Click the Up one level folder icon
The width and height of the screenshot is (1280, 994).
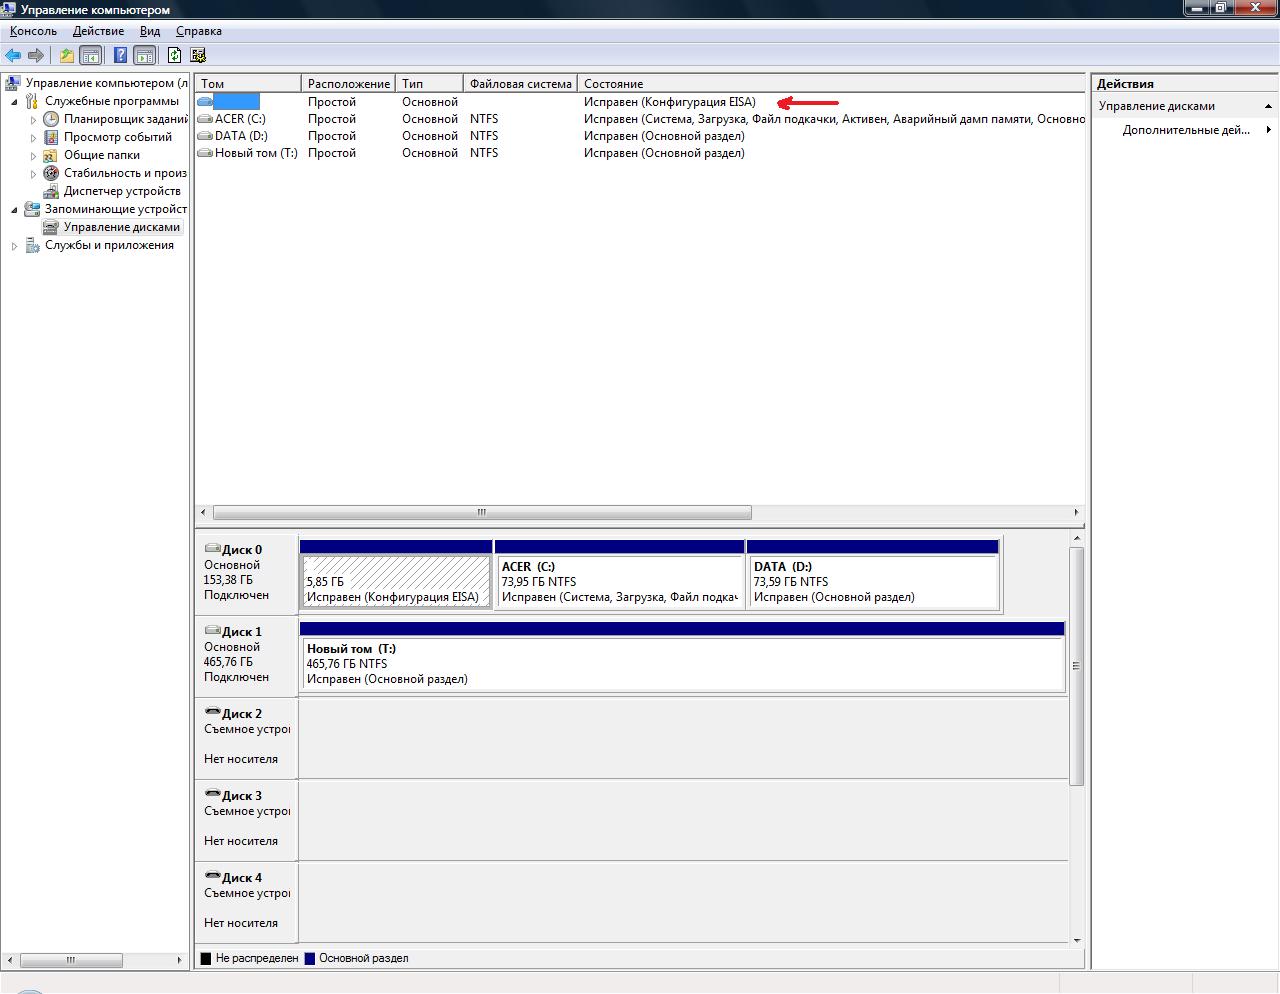[66, 56]
